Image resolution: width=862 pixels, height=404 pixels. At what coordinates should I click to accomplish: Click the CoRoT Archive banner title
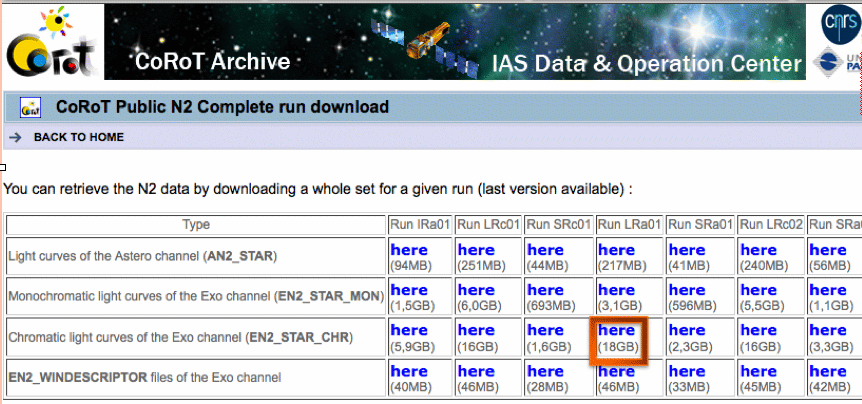(x=213, y=62)
